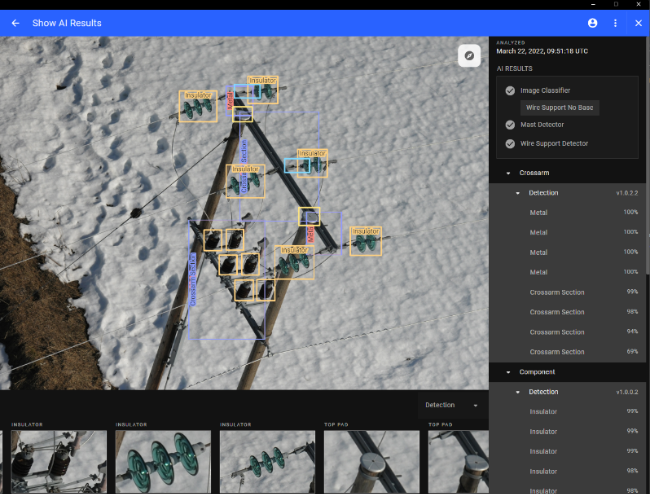Viewport: 650px width, 494px height.
Task: Close the AI results viewer
Action: click(x=638, y=23)
